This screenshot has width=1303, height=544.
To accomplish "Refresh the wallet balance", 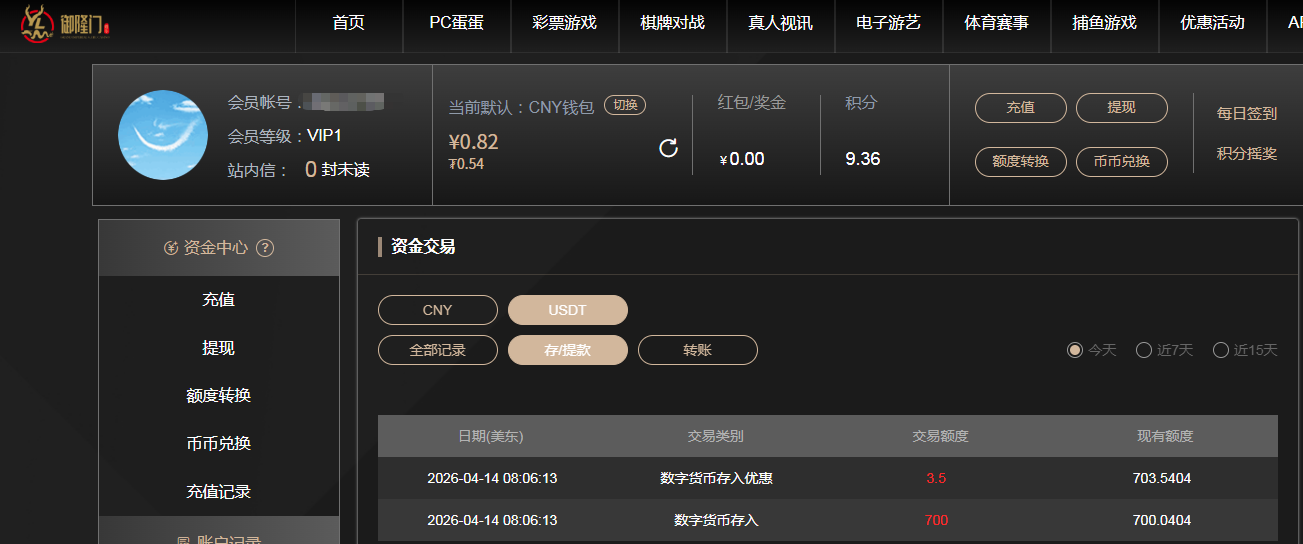I will [x=669, y=149].
